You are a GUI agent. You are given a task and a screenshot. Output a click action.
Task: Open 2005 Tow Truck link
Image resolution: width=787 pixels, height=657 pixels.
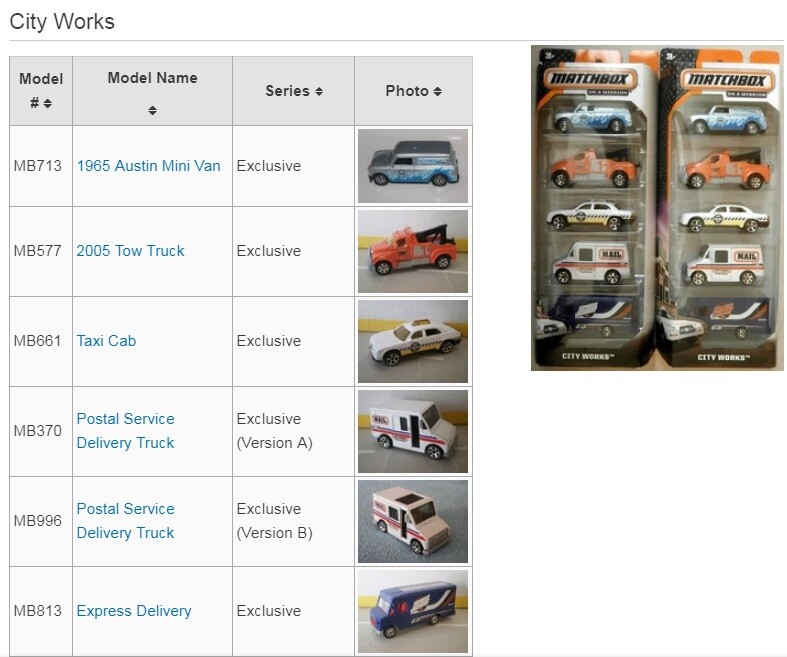click(x=130, y=250)
